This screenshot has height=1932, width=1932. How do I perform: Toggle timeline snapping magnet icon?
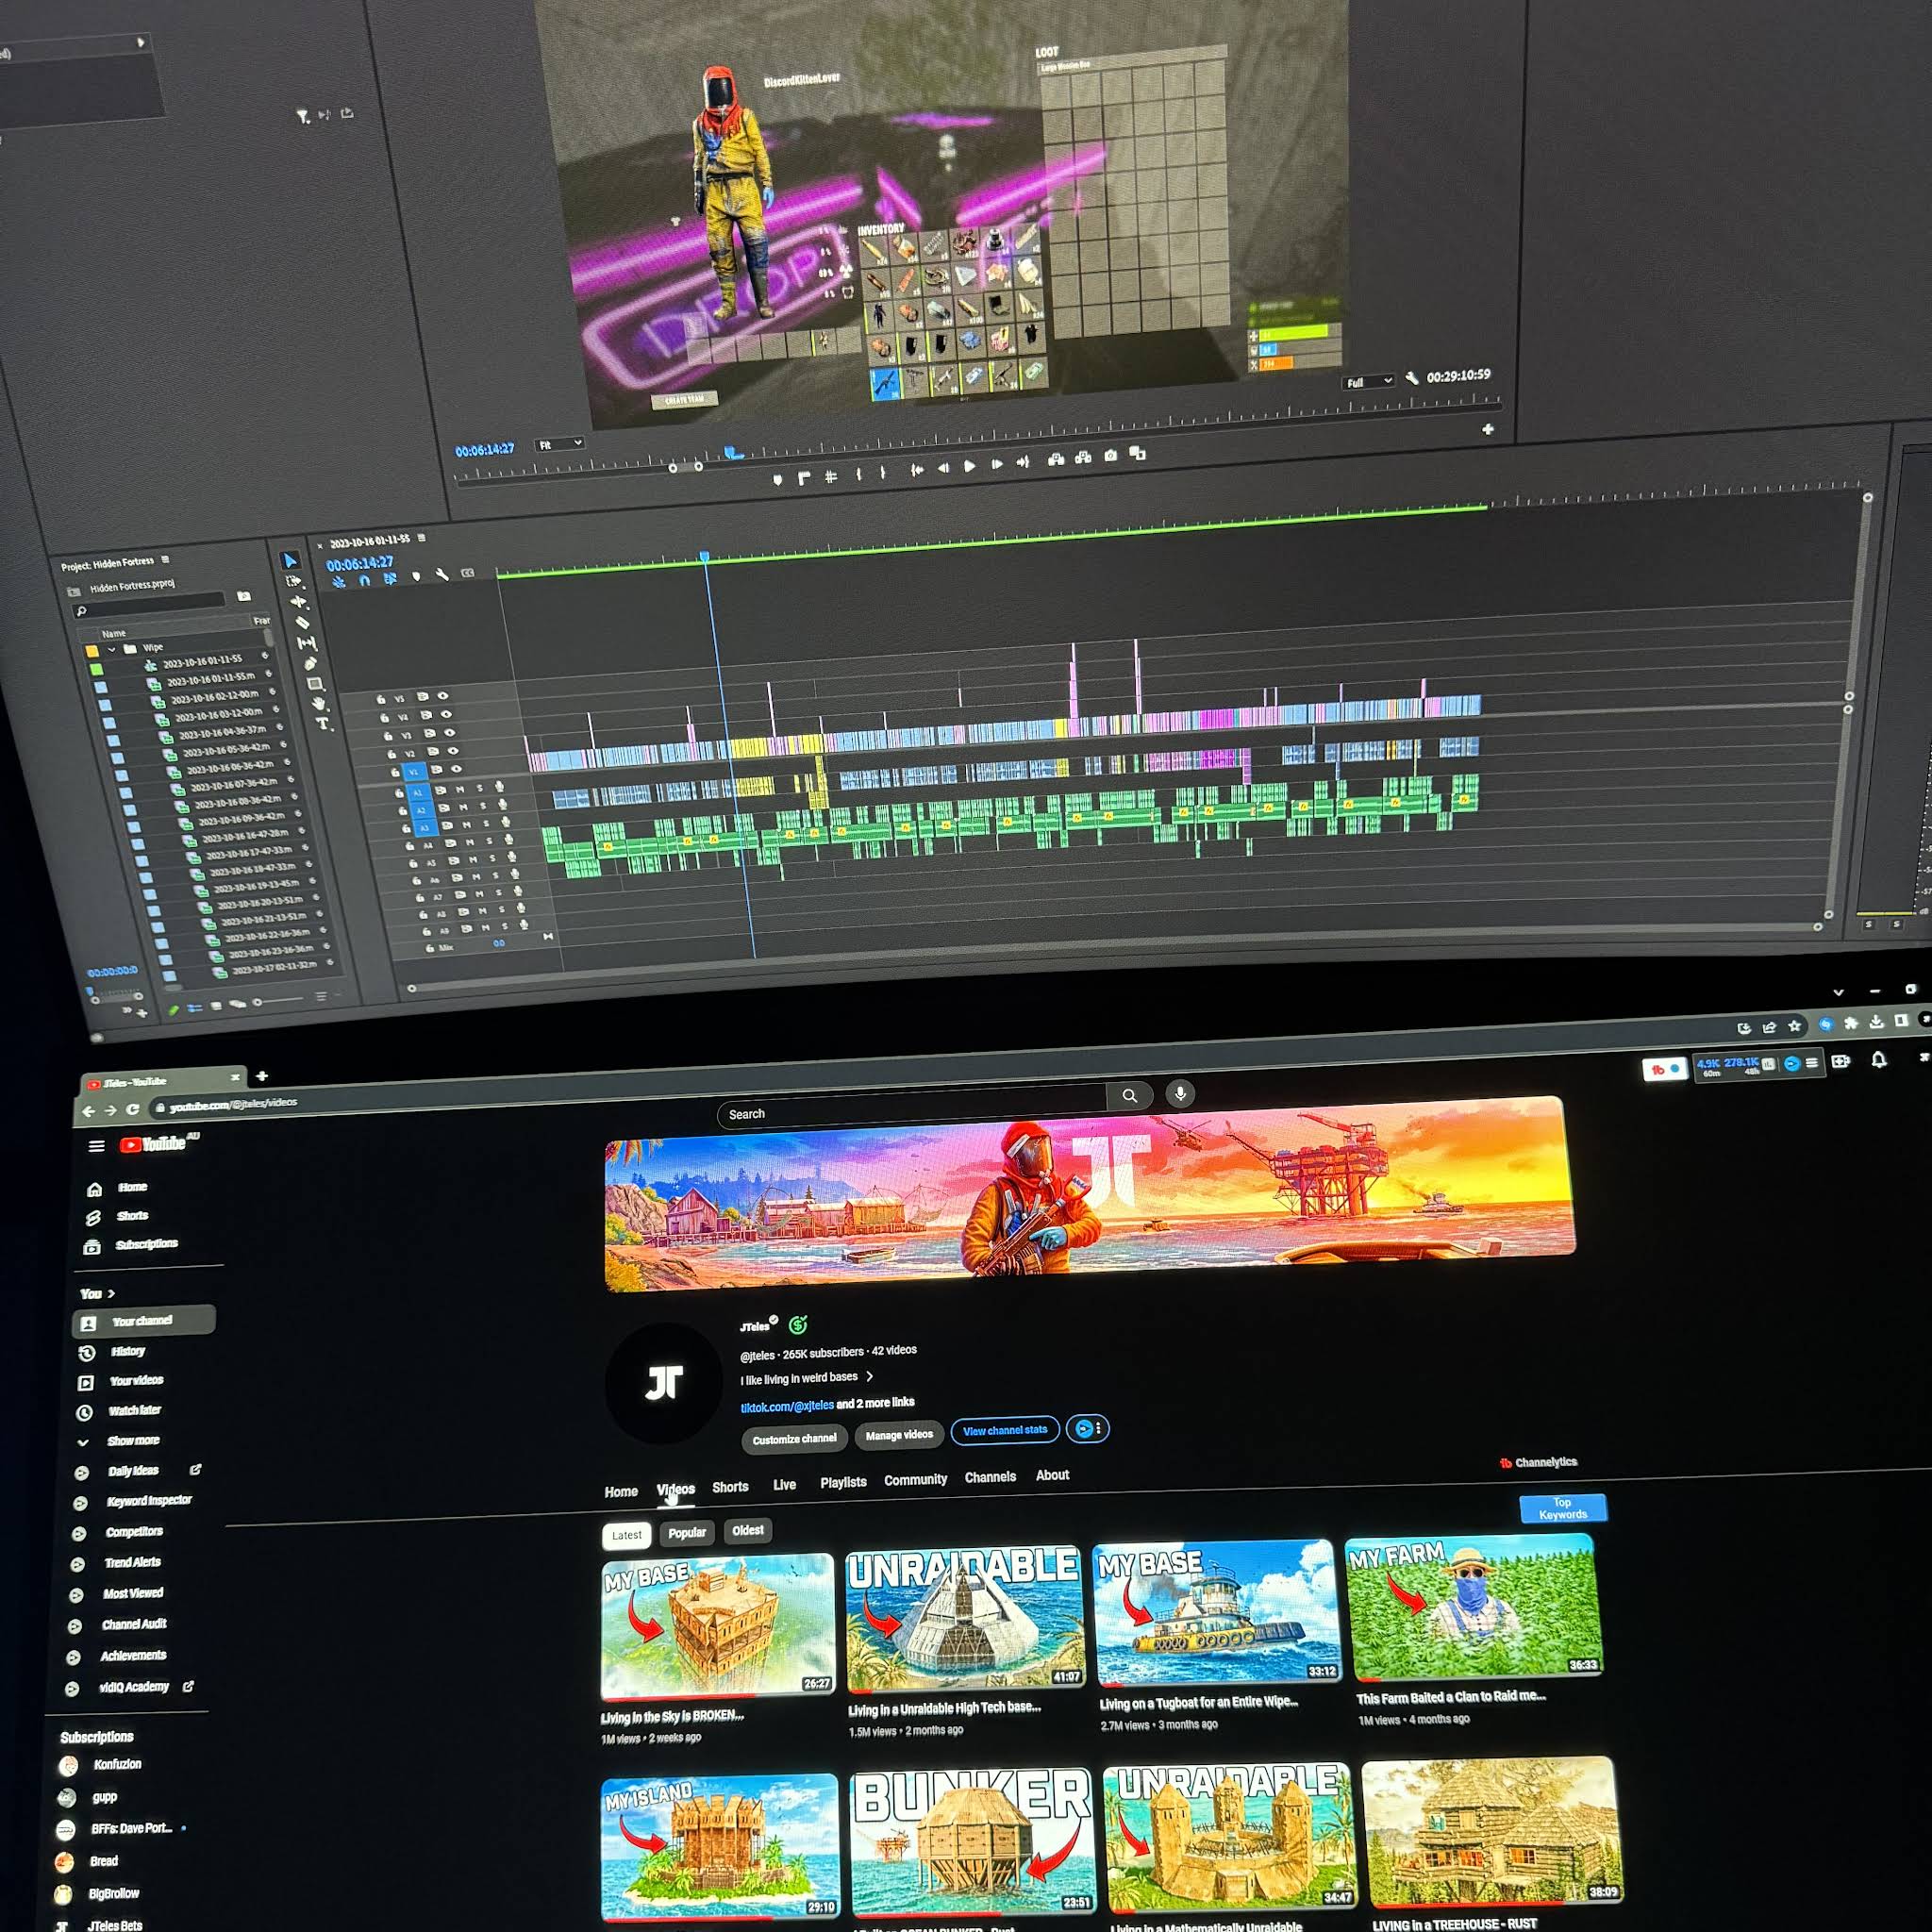pyautogui.click(x=364, y=580)
